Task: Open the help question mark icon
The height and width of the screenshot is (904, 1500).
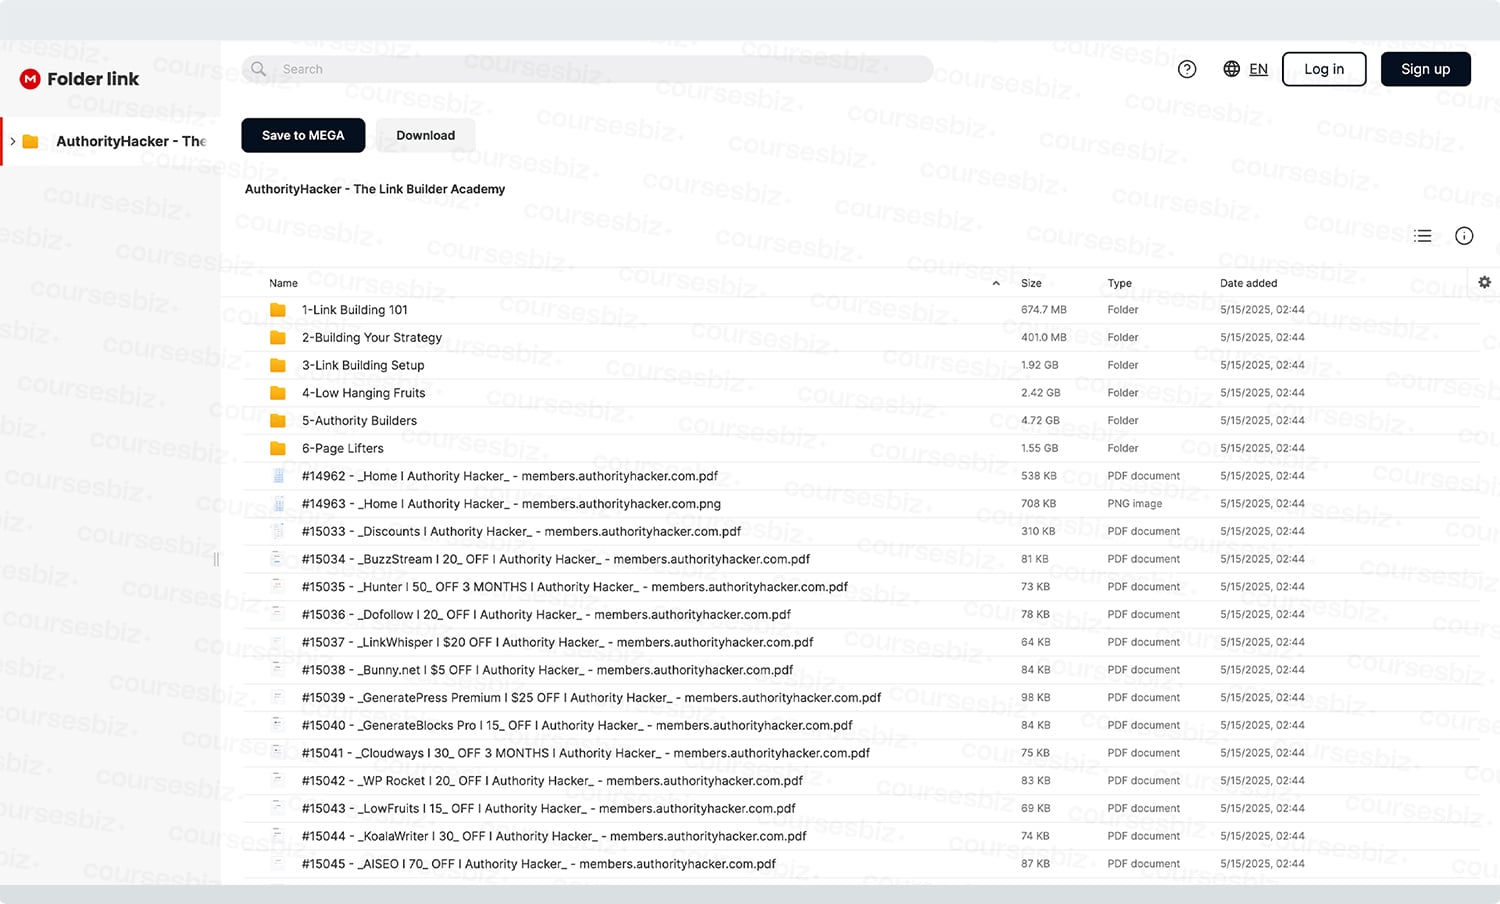Action: coord(1187,69)
